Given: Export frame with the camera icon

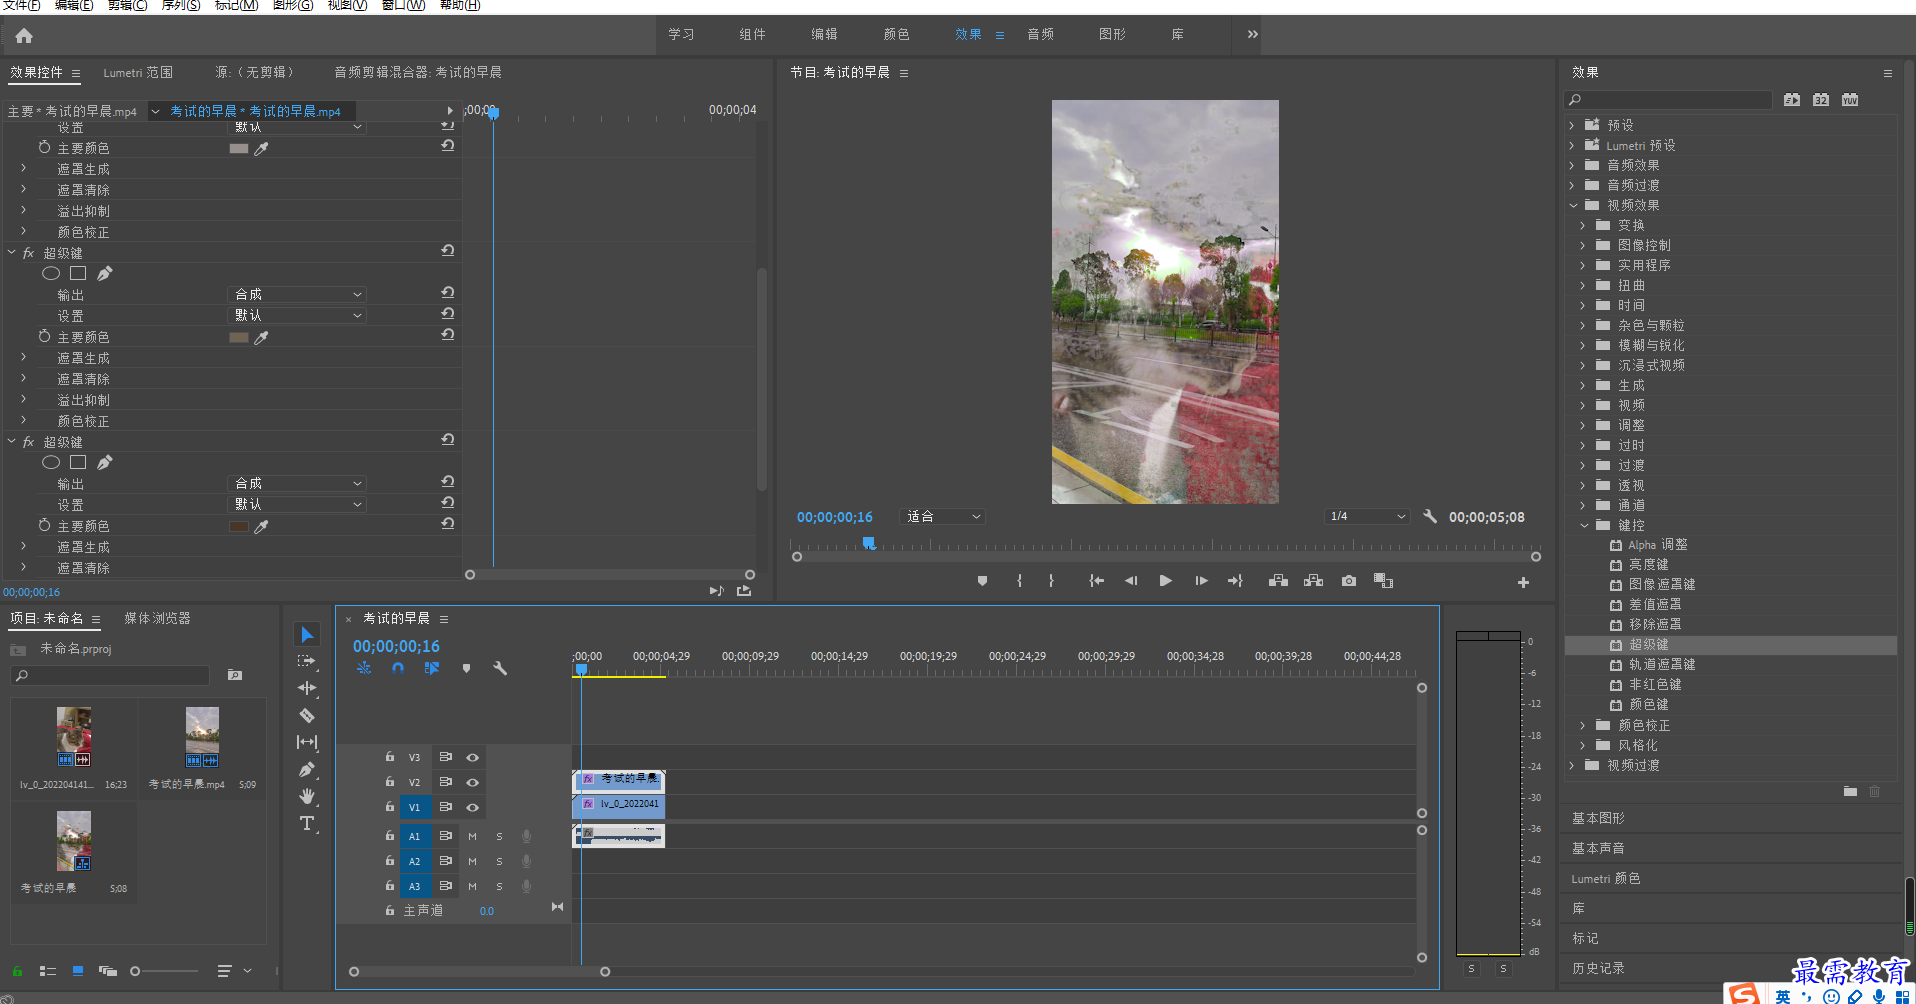Looking at the screenshot, I should [1349, 581].
